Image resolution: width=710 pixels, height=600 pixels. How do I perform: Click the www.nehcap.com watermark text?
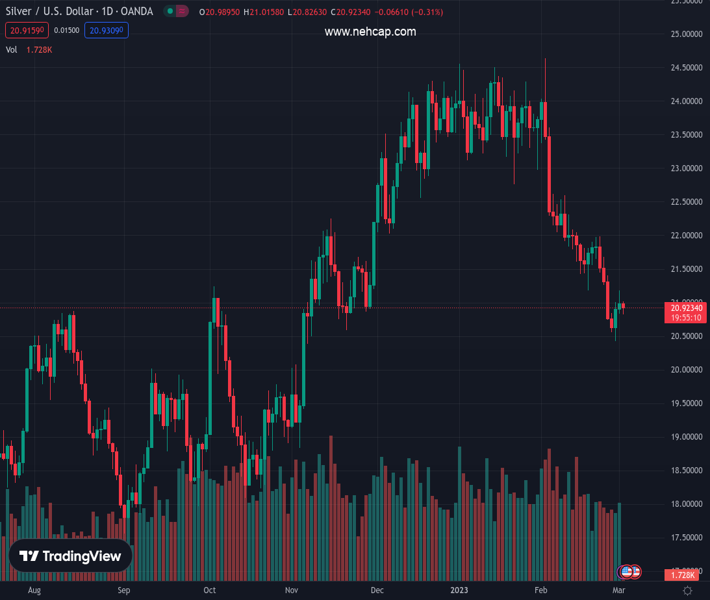[x=370, y=32]
